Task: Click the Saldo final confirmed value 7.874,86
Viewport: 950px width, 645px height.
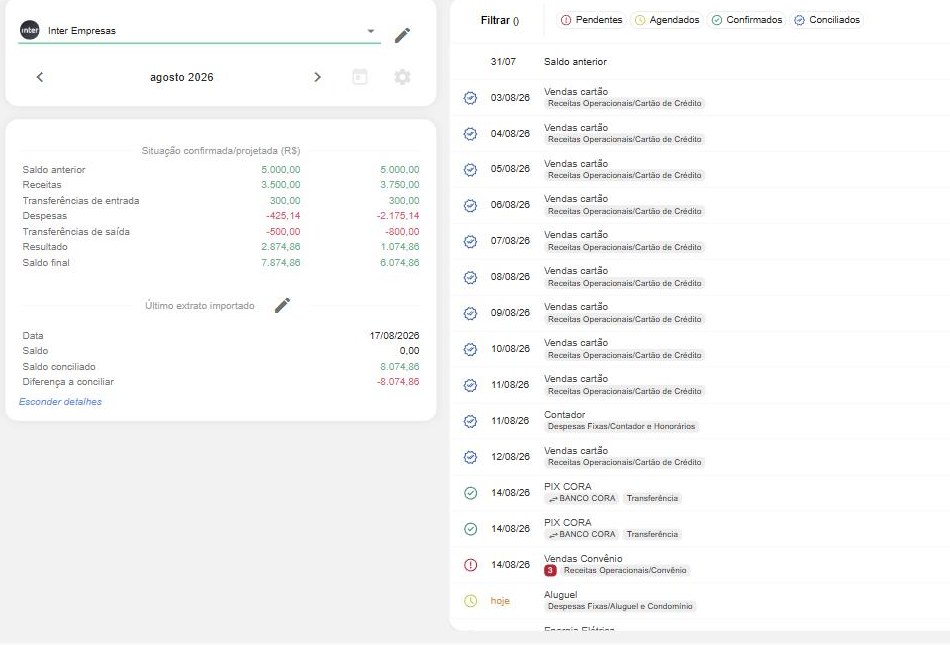Action: [281, 263]
